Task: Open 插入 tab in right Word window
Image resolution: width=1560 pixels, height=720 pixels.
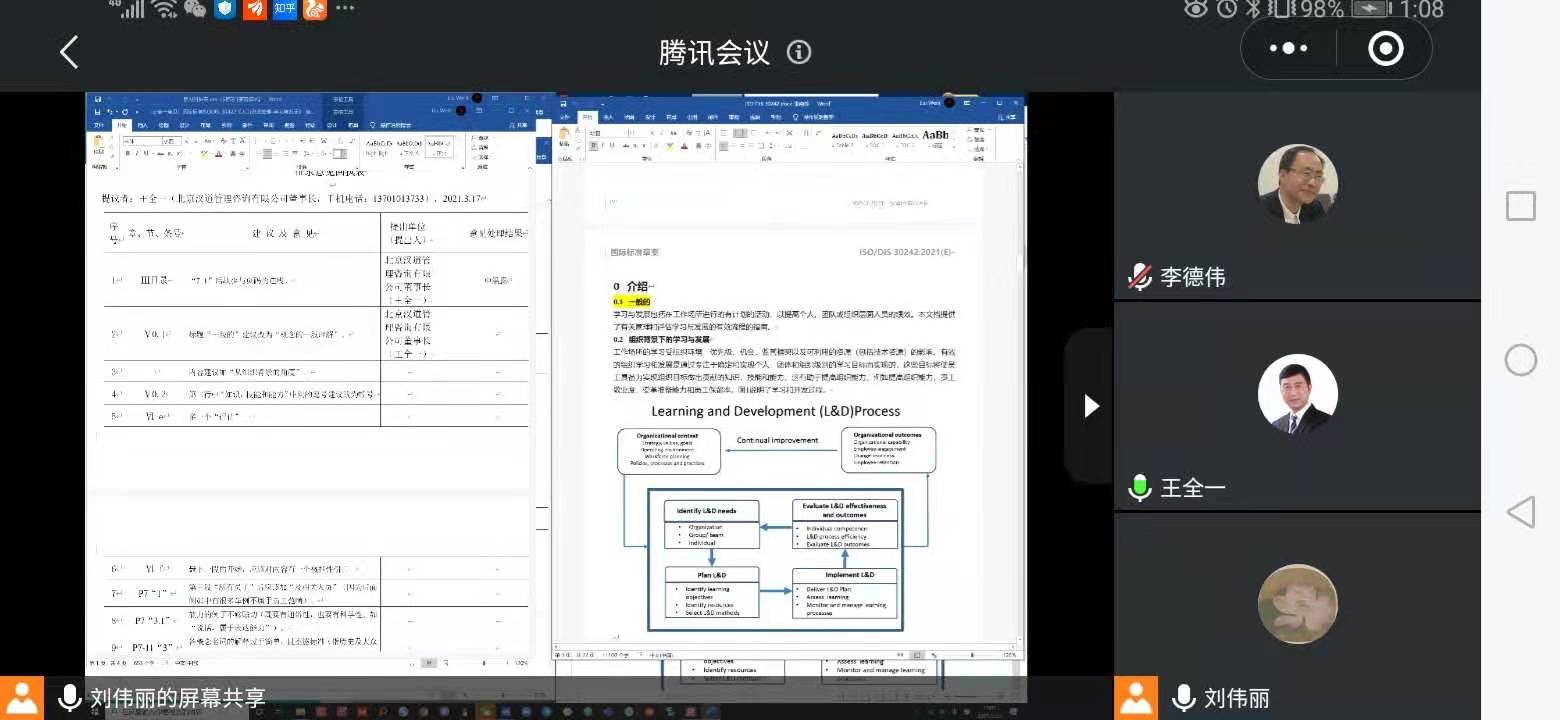Action: [x=609, y=118]
